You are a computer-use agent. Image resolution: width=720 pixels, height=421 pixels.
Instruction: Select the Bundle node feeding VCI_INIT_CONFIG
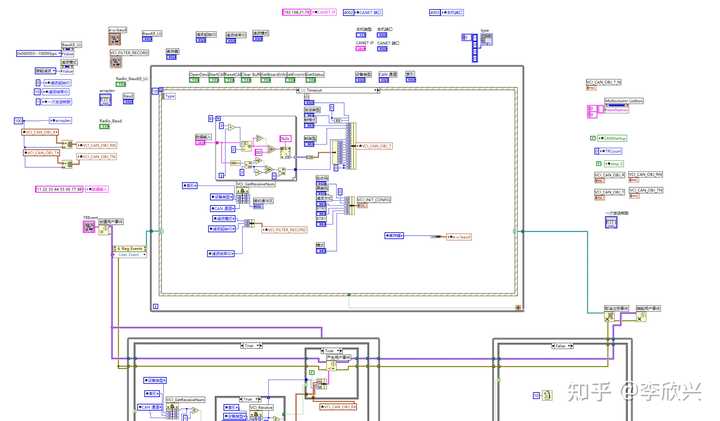click(x=350, y=205)
